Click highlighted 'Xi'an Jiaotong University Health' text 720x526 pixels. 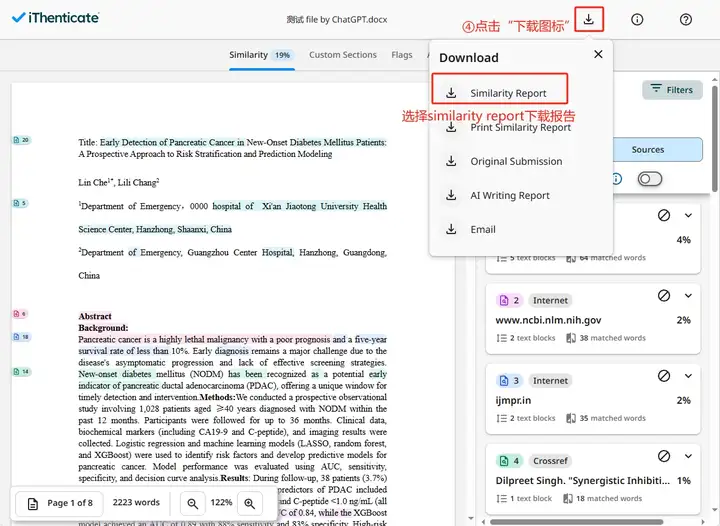click(x=324, y=206)
